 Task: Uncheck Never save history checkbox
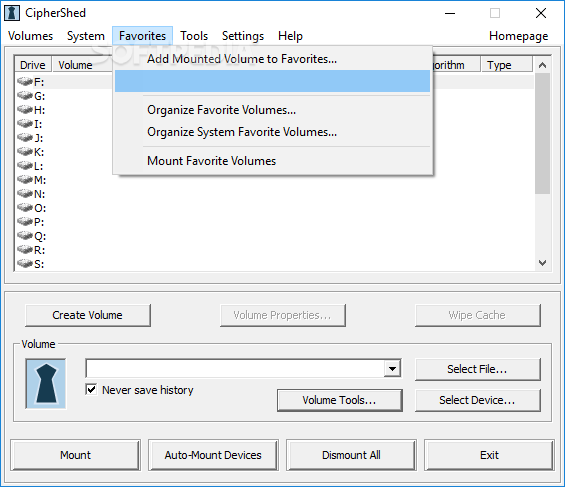click(x=92, y=389)
